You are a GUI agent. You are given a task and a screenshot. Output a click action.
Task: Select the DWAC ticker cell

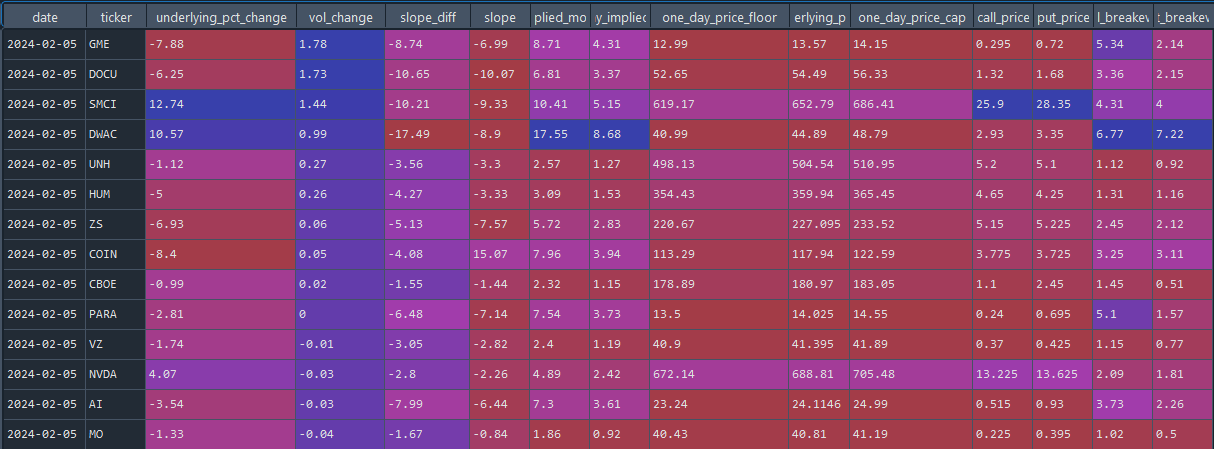pos(116,135)
